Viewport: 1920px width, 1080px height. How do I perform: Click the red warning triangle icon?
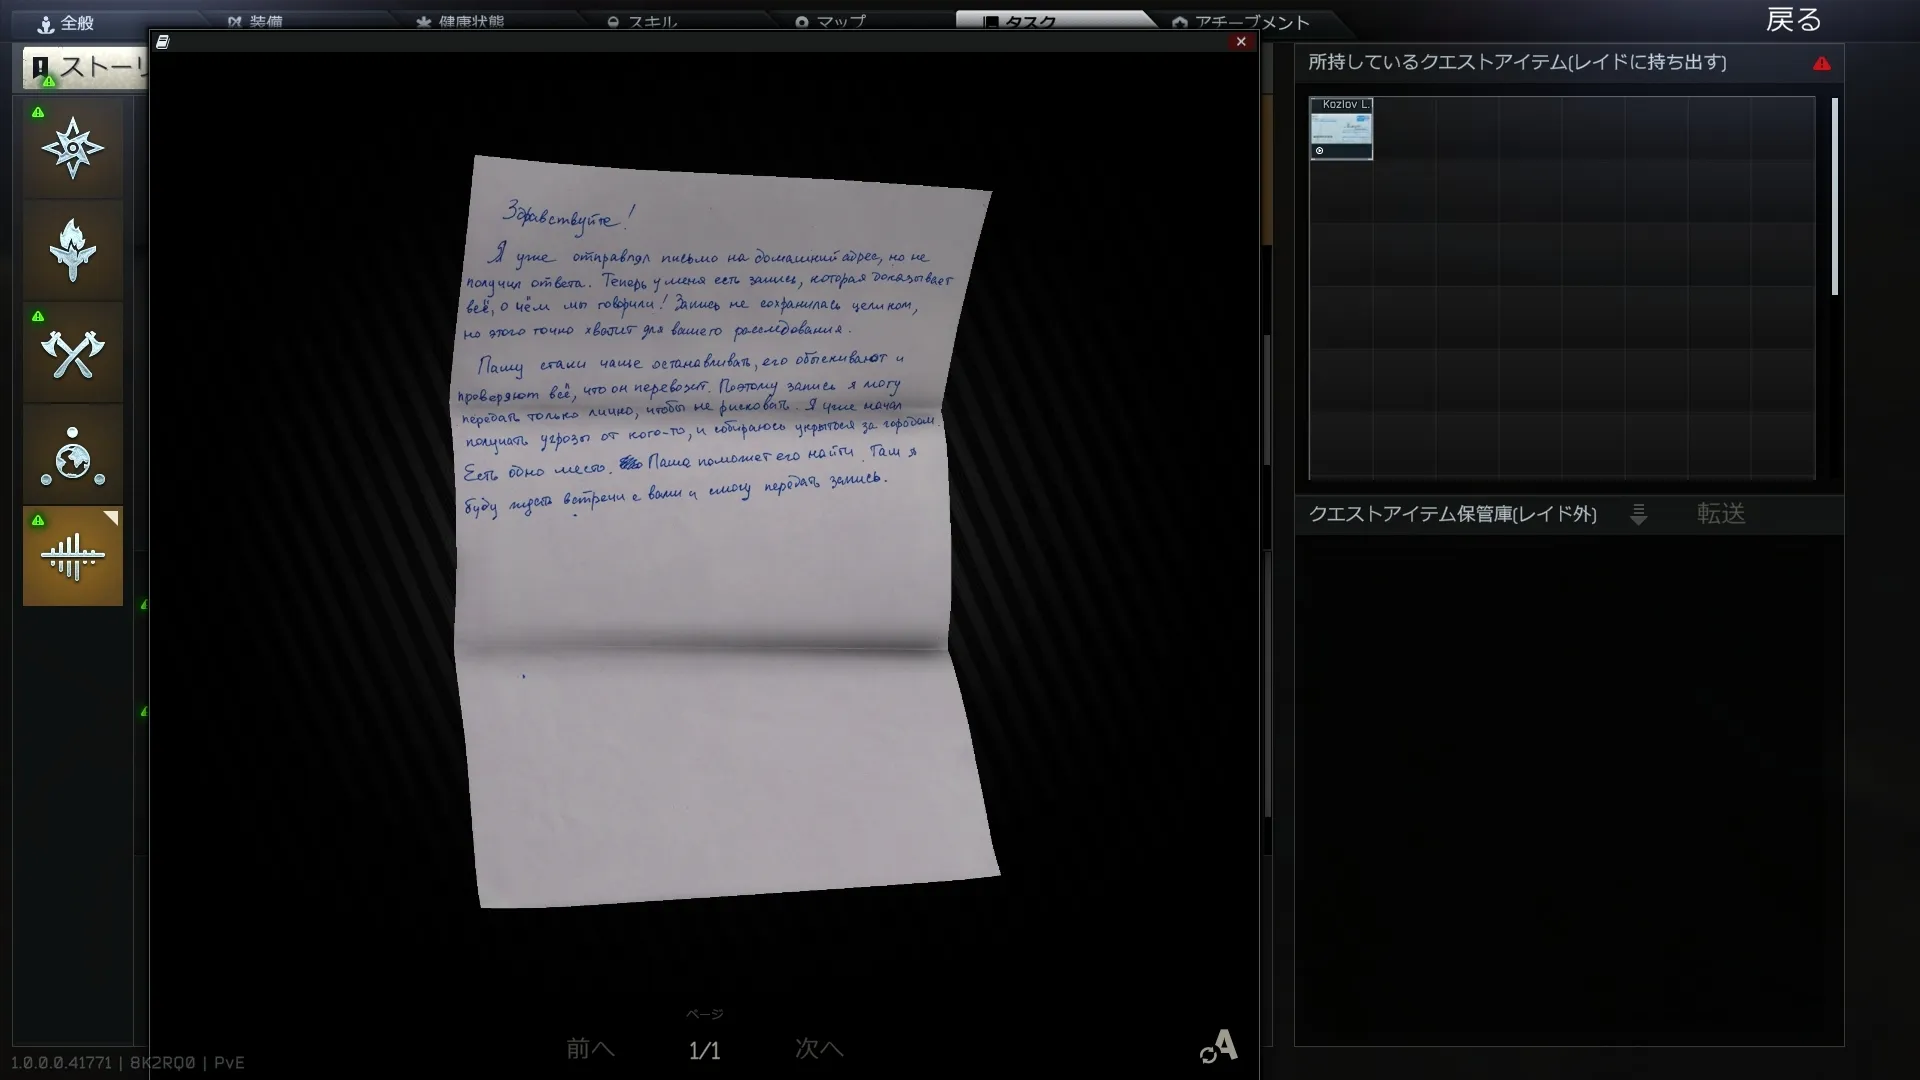pos(1822,63)
